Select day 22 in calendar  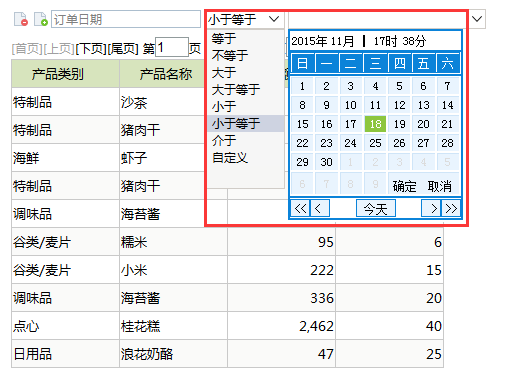click(302, 143)
